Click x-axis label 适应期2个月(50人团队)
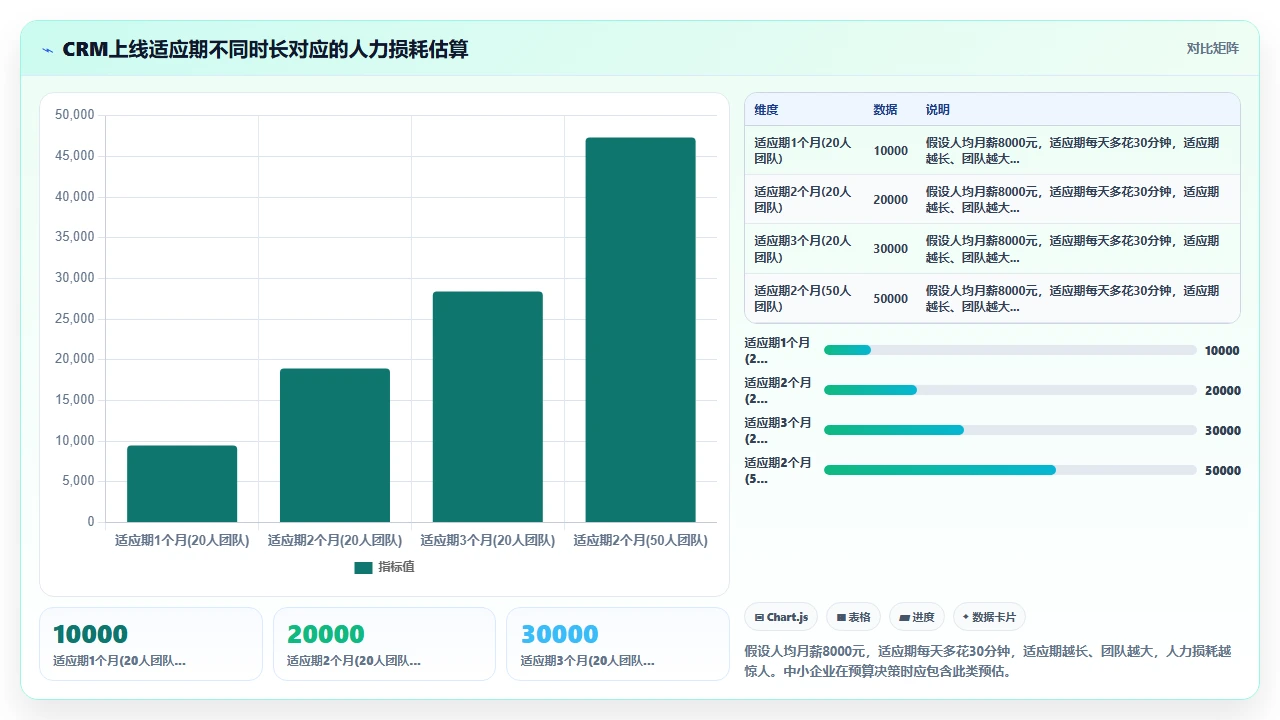The width and height of the screenshot is (1280, 720). (640, 540)
